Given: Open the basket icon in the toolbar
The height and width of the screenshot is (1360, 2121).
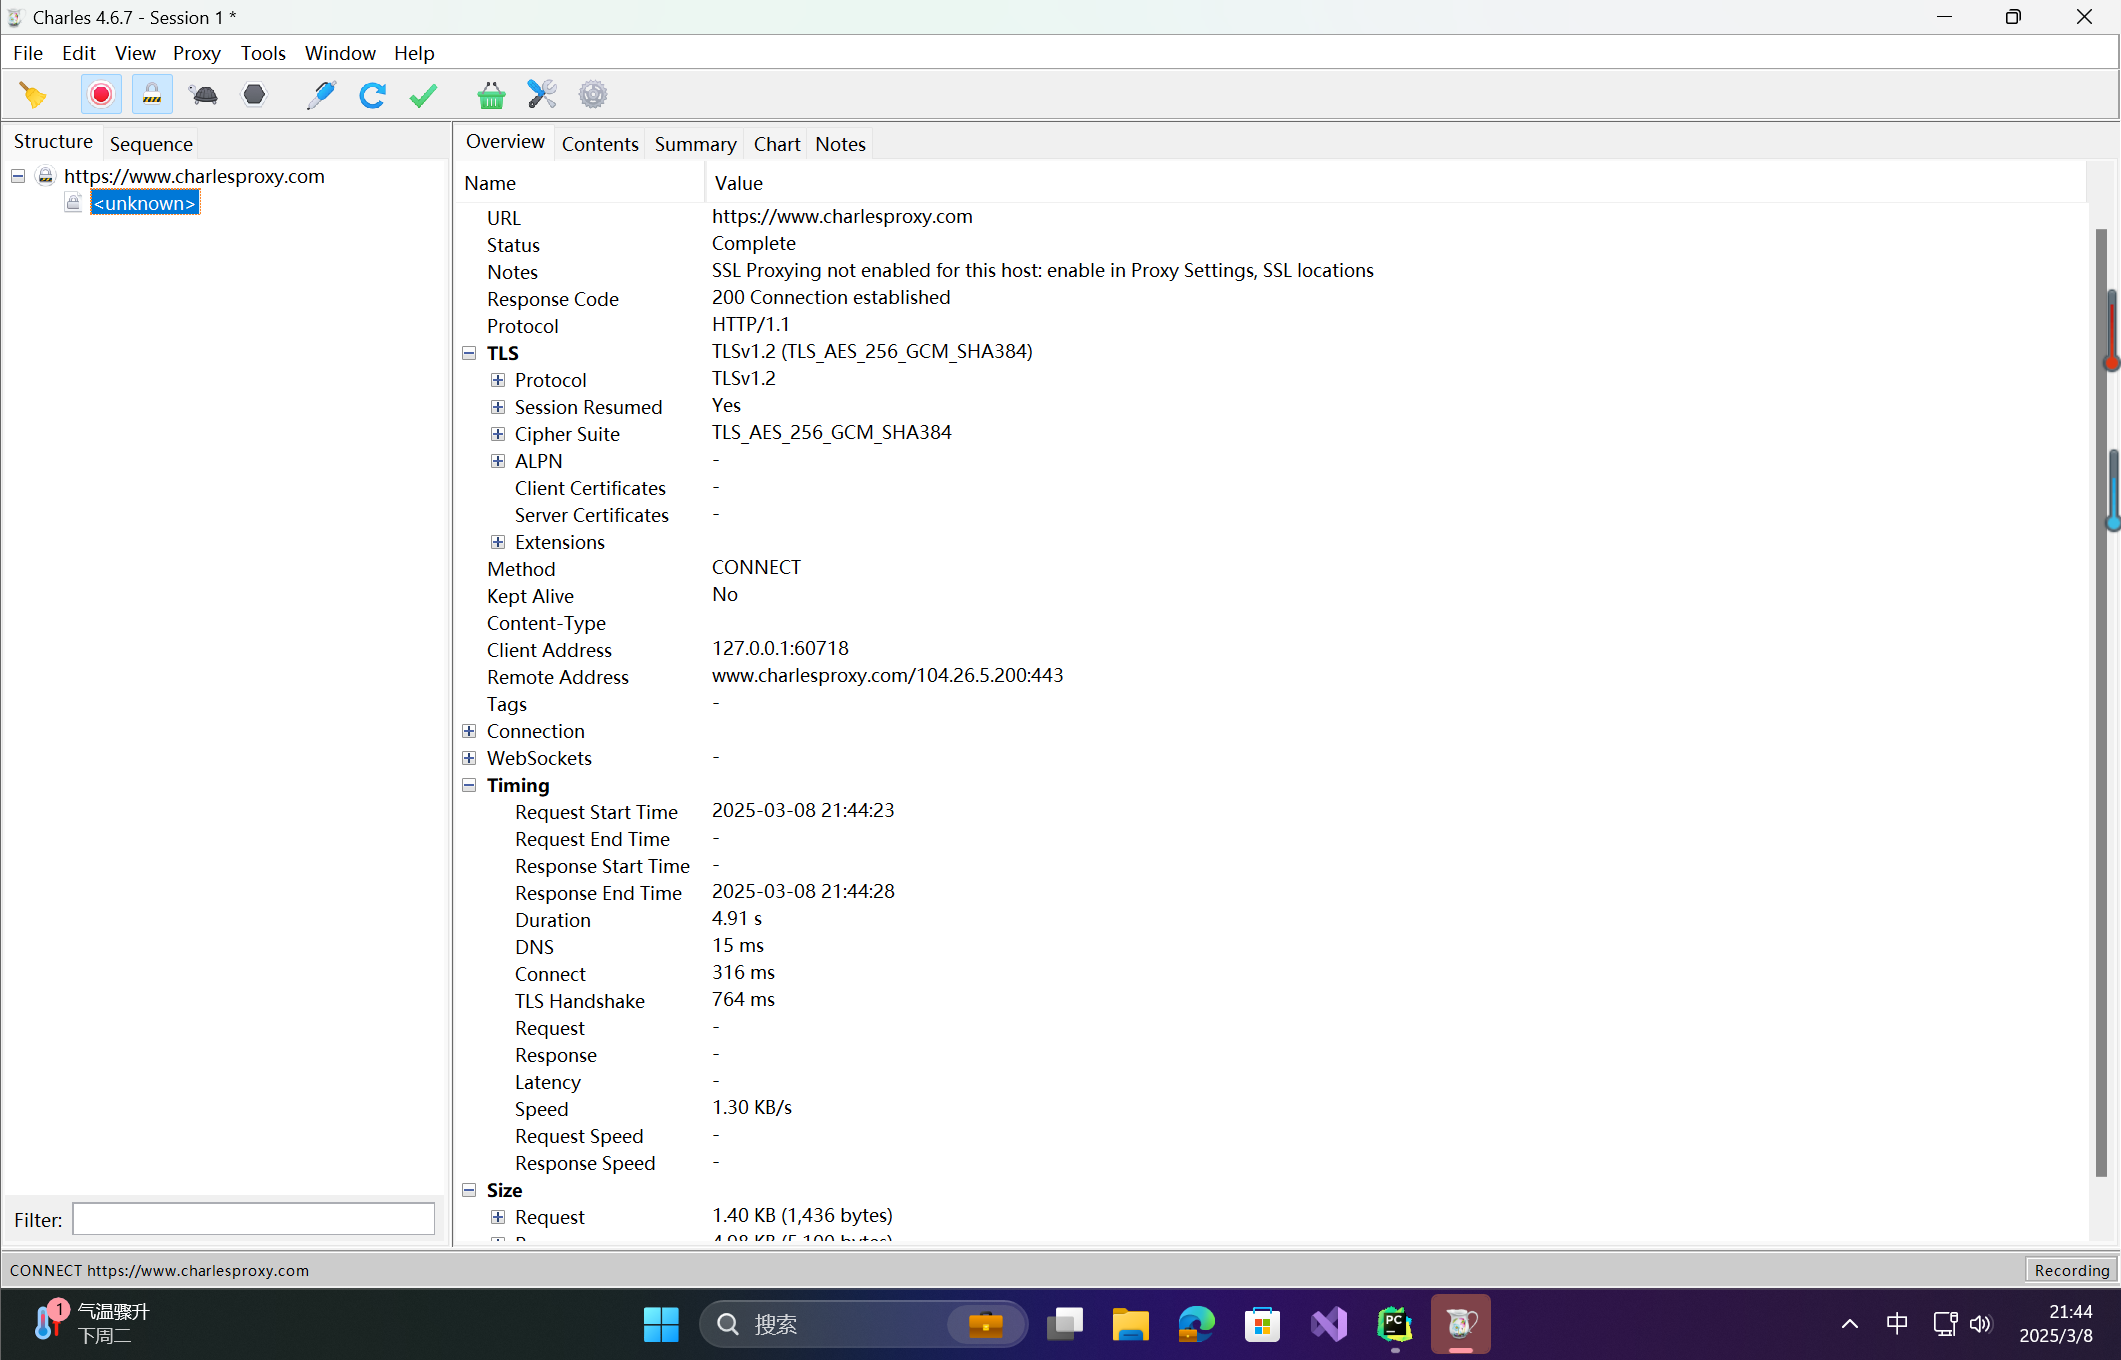Looking at the screenshot, I should pyautogui.click(x=491, y=95).
